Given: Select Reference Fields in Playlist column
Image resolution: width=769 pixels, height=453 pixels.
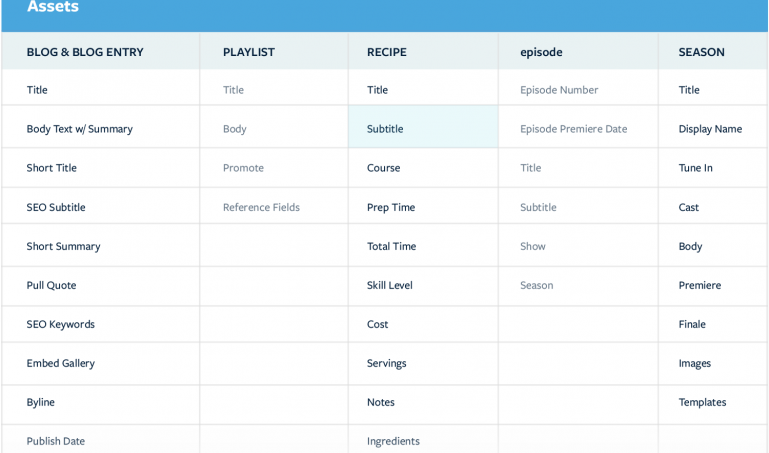Looking at the screenshot, I should (274, 207).
